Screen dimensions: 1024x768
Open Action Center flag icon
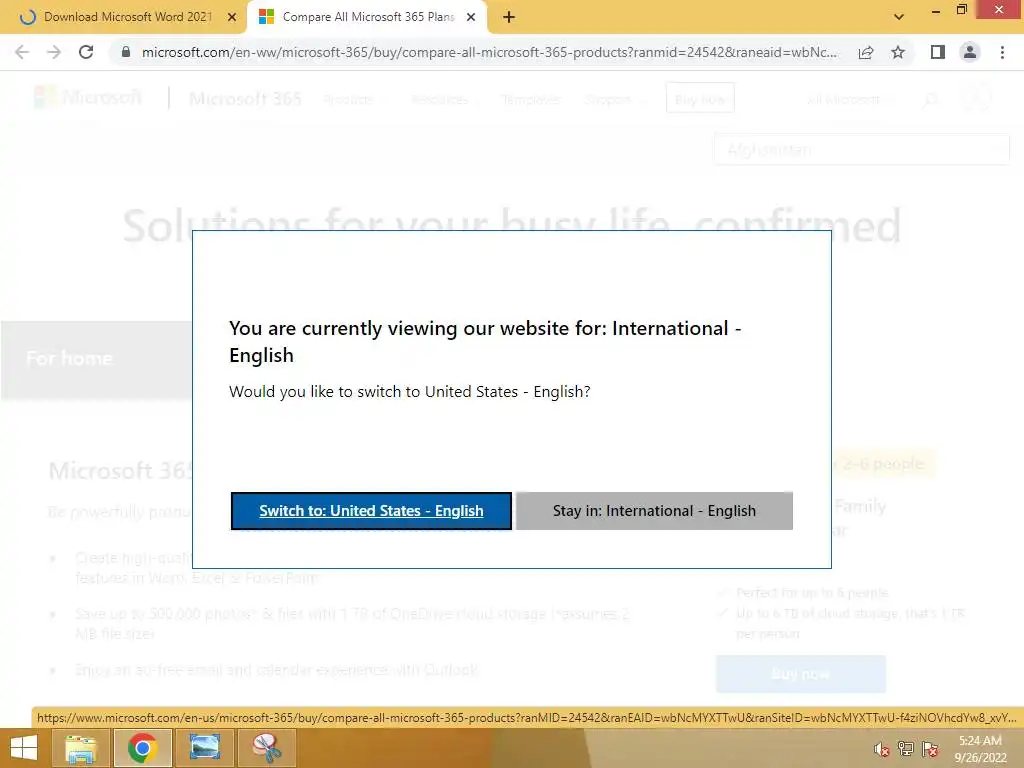930,749
